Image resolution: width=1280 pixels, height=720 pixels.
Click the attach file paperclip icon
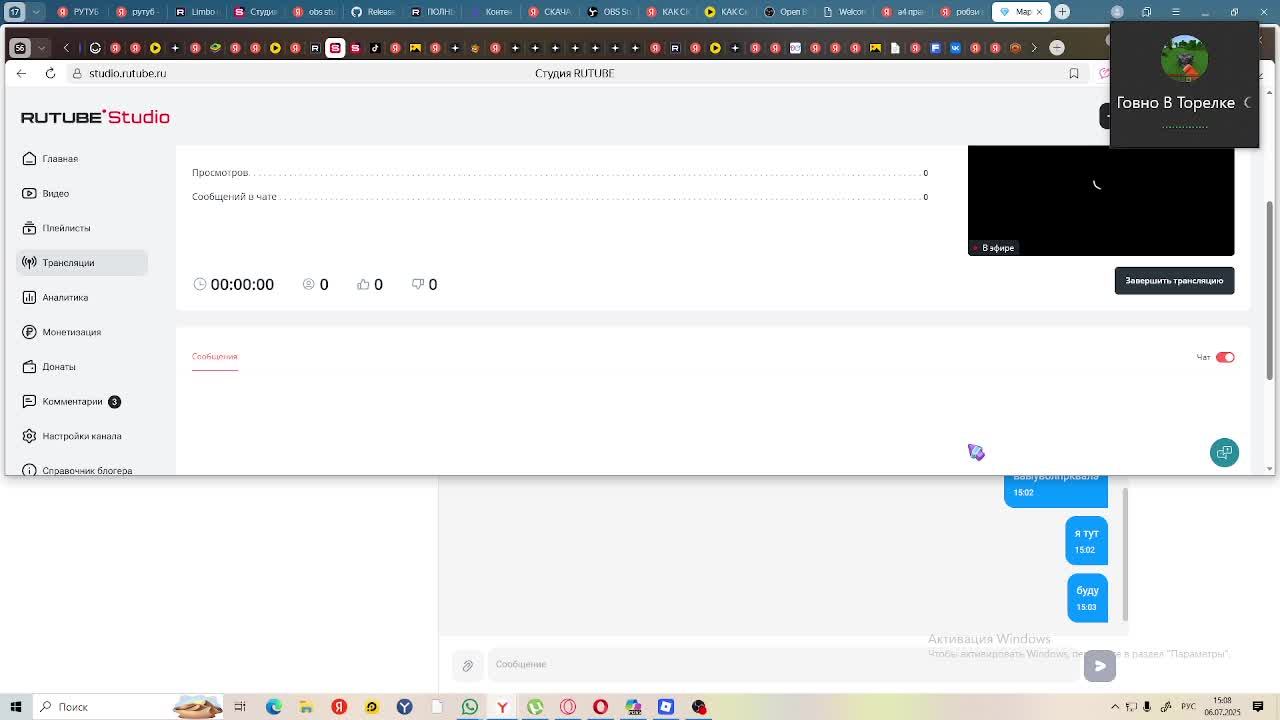[467, 666]
